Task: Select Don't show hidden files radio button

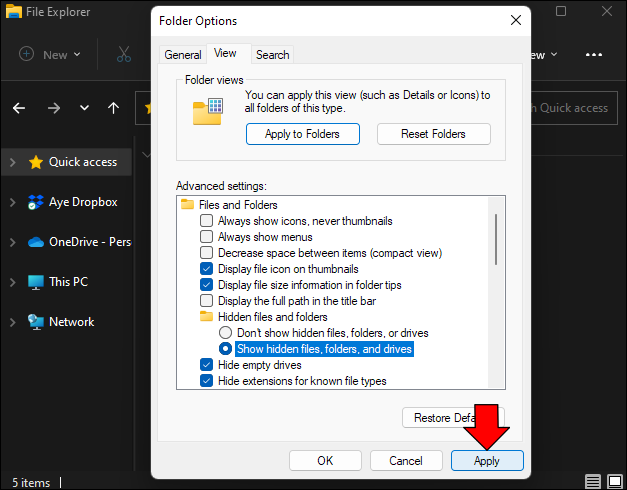Action: 226,333
